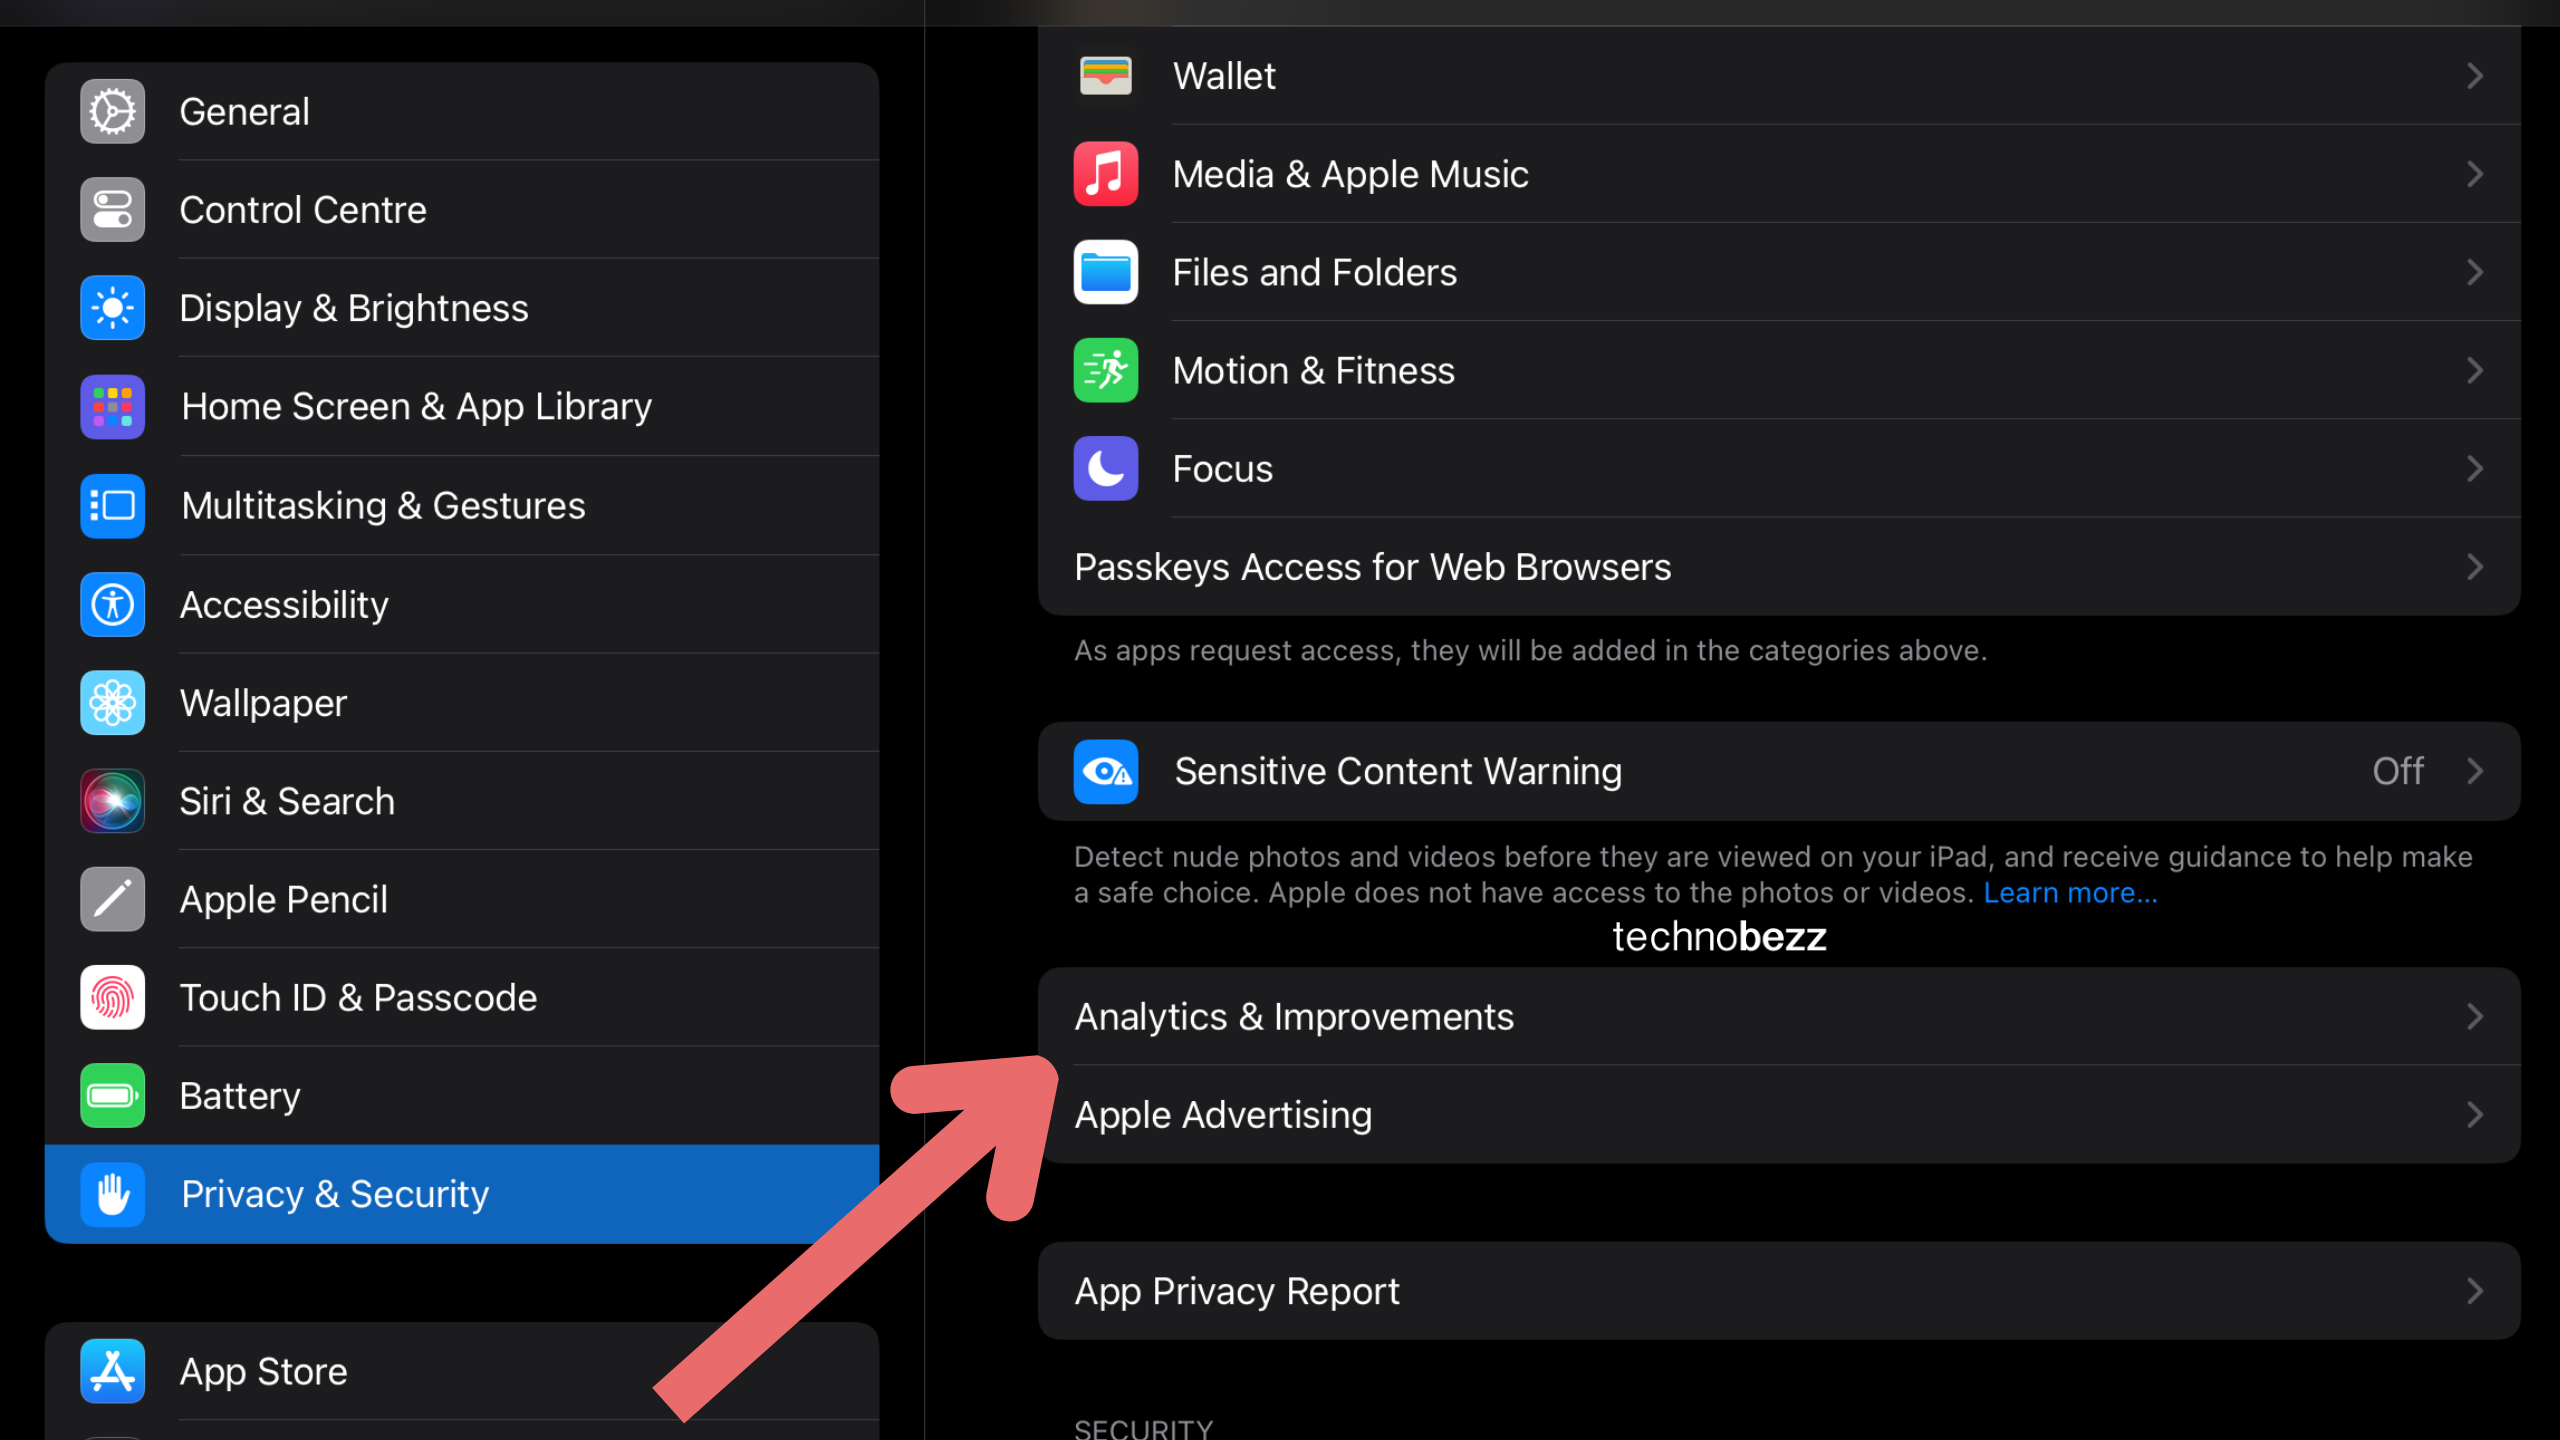Open Files and Folders row
This screenshot has width=2560, height=1440.
[x=1779, y=272]
